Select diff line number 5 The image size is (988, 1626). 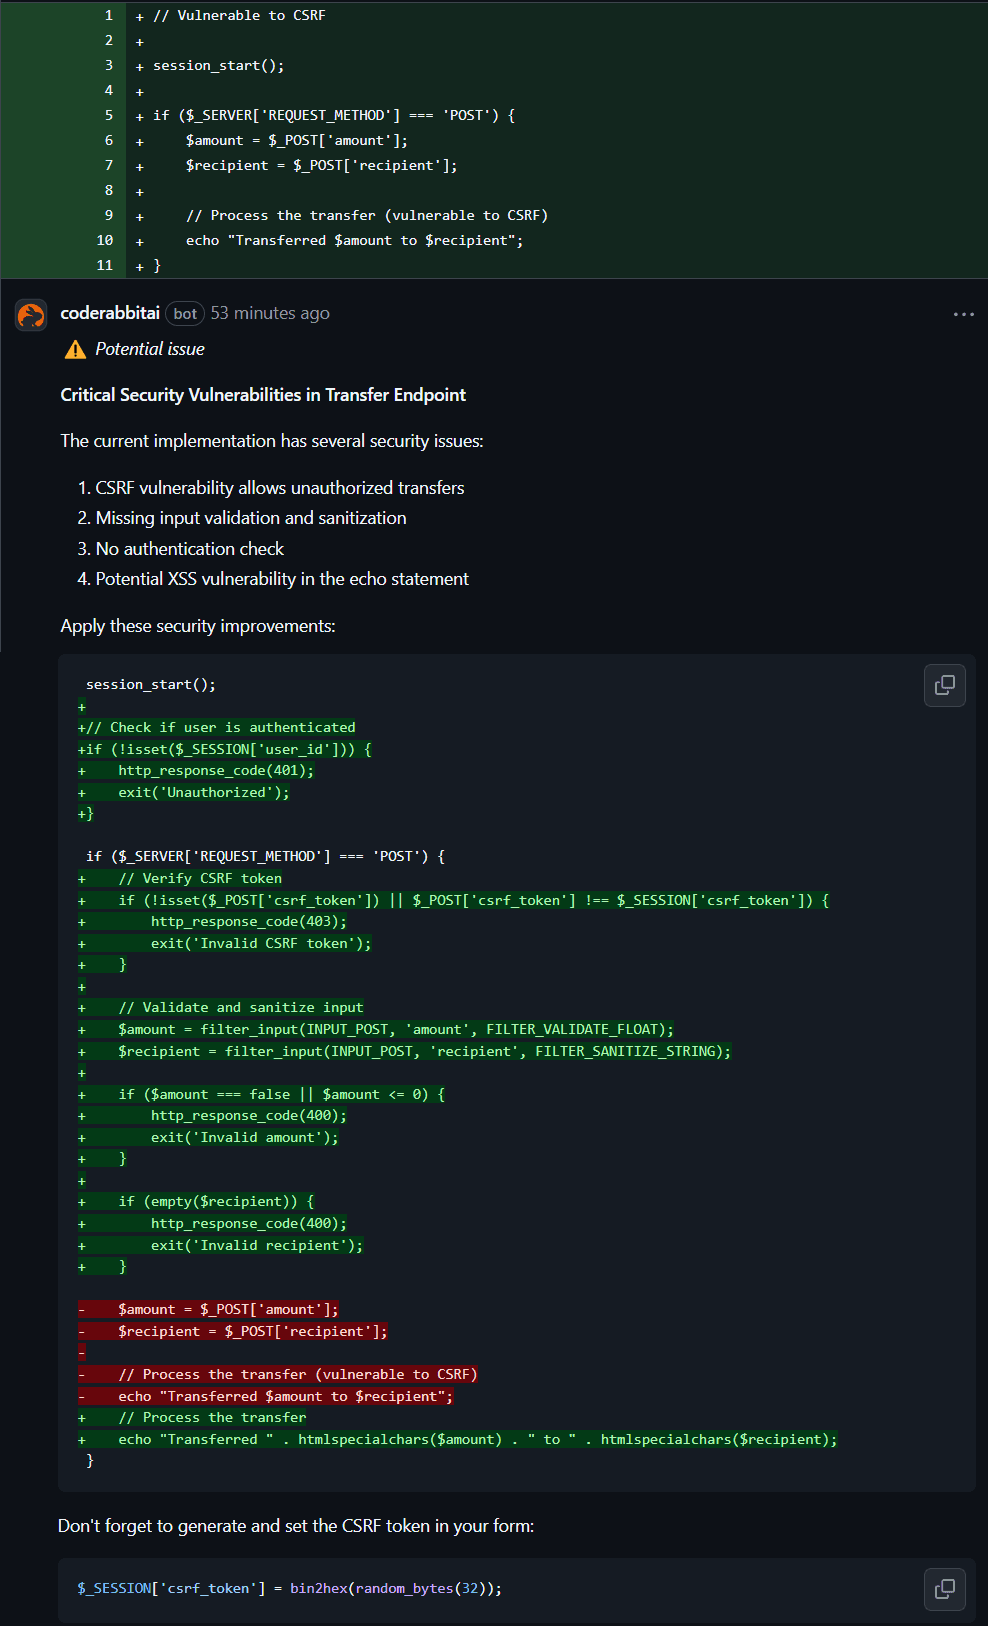(x=109, y=115)
